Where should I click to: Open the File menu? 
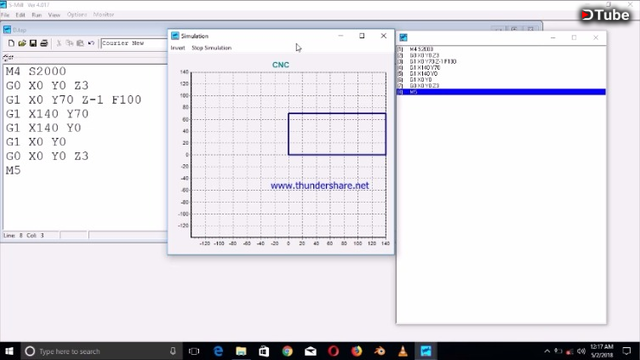tap(5, 15)
